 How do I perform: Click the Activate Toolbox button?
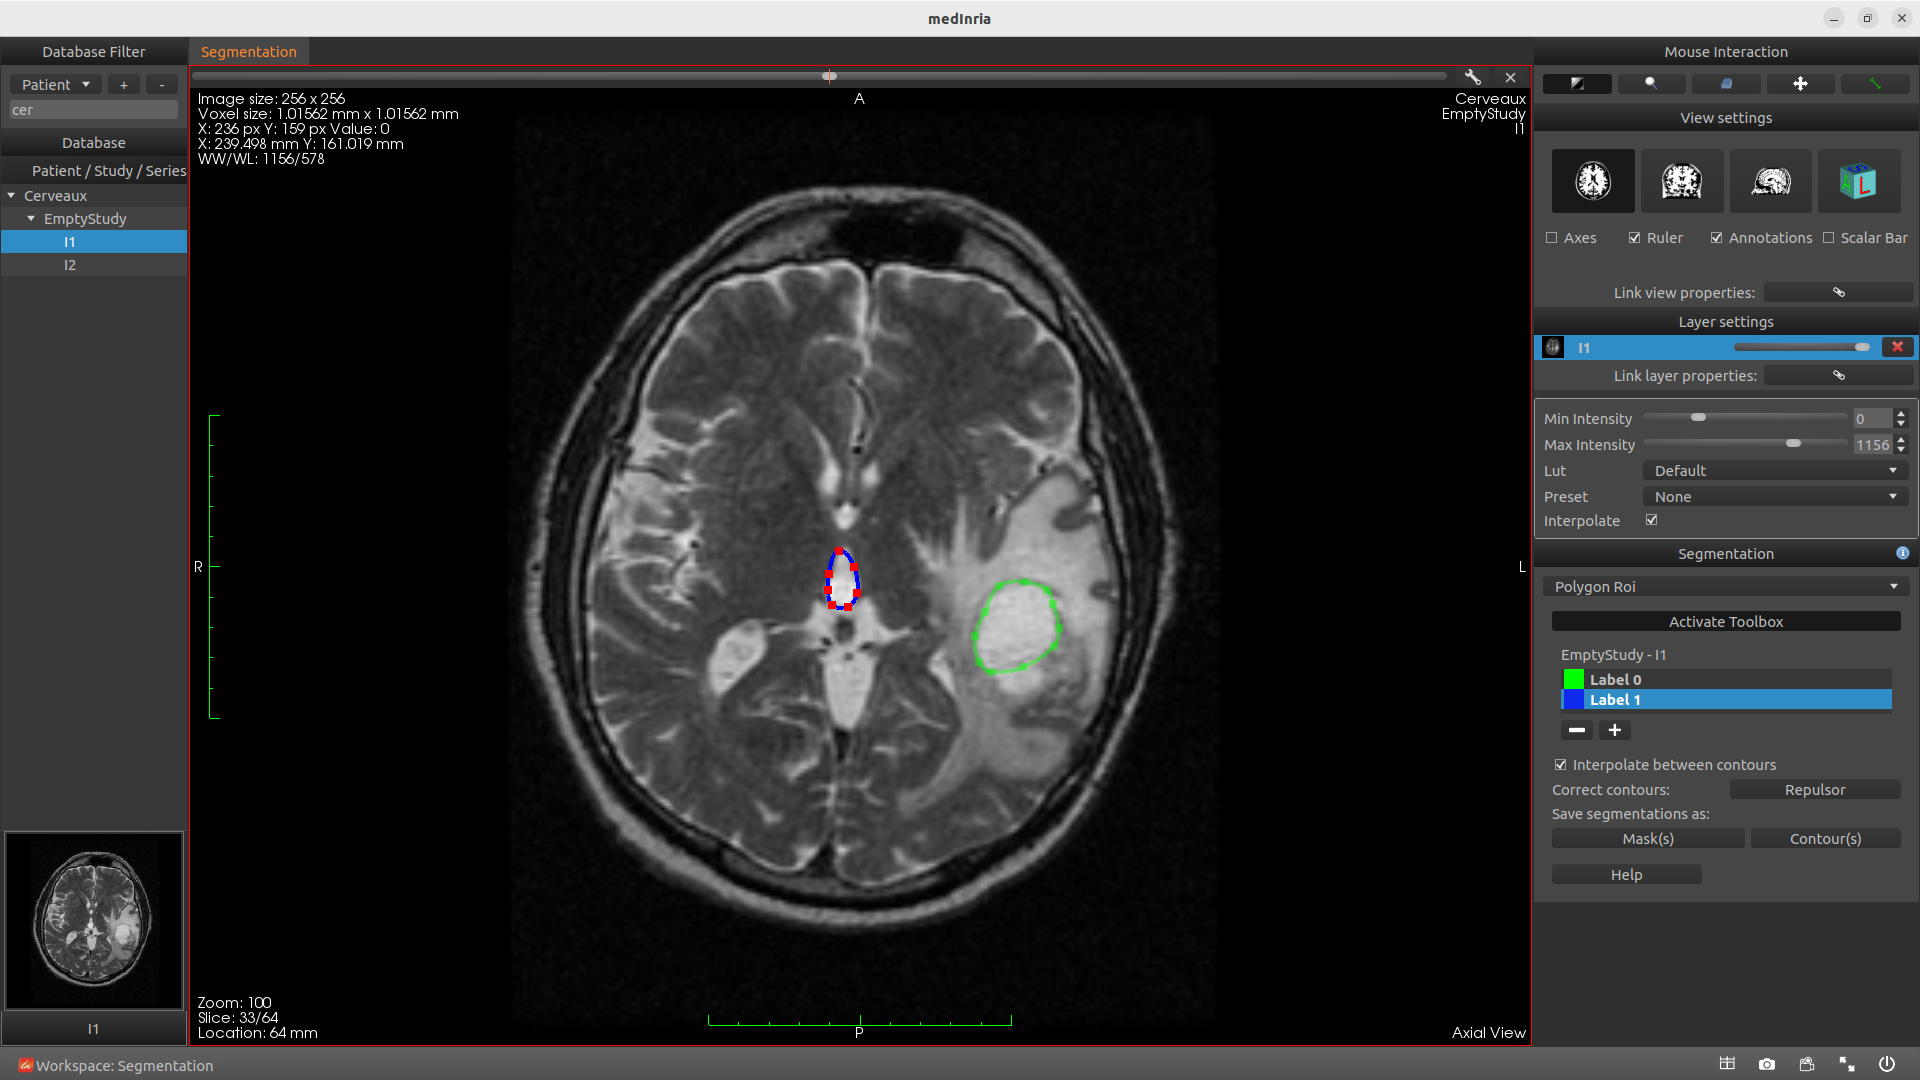pyautogui.click(x=1726, y=622)
